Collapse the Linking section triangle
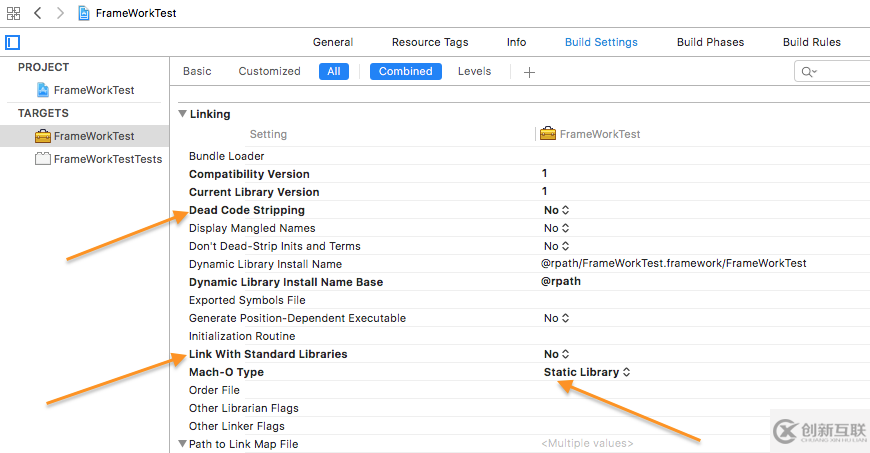870x453 pixels. coord(182,114)
